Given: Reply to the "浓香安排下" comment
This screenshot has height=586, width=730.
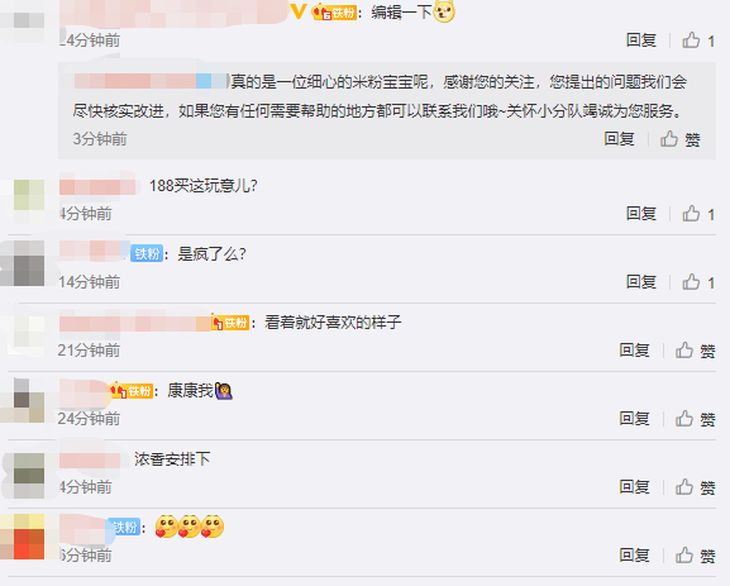Looking at the screenshot, I should 634,487.
